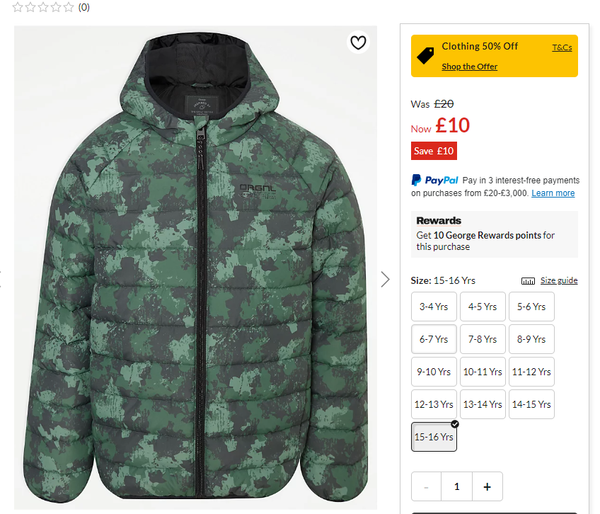Screen dimensions: 600x514
Task: Click the quantity input field
Action: [x=457, y=486]
